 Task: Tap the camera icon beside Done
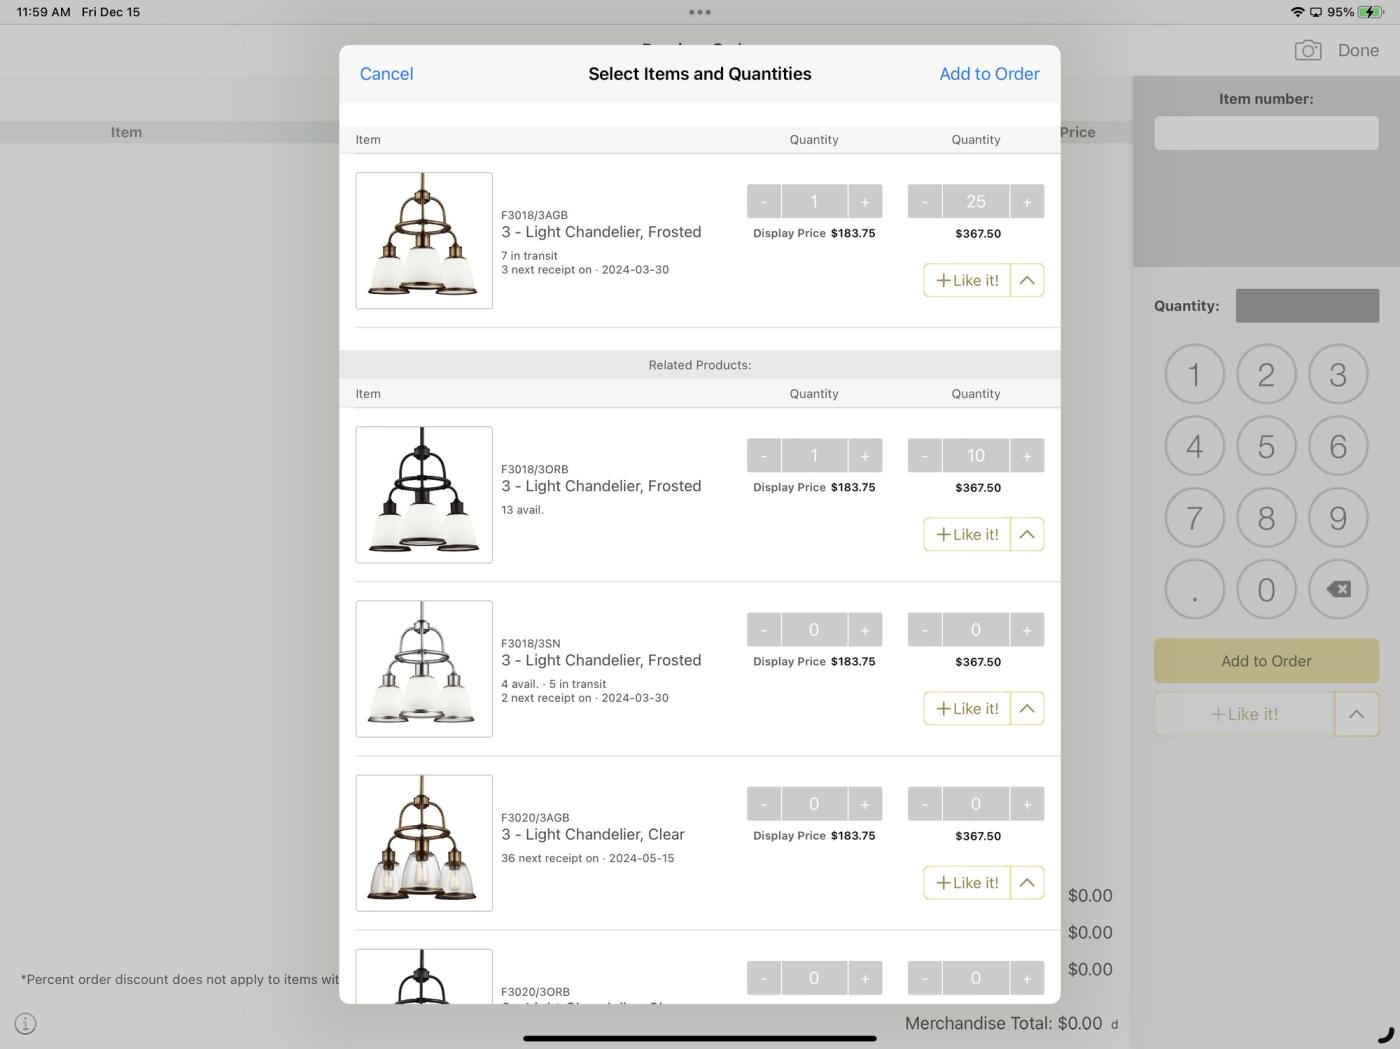tap(1308, 50)
